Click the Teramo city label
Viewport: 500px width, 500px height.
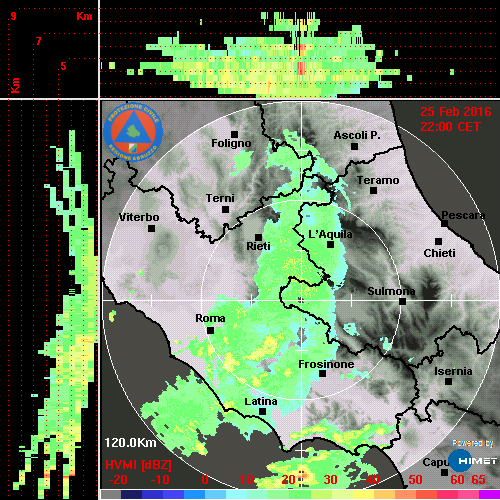378,180
